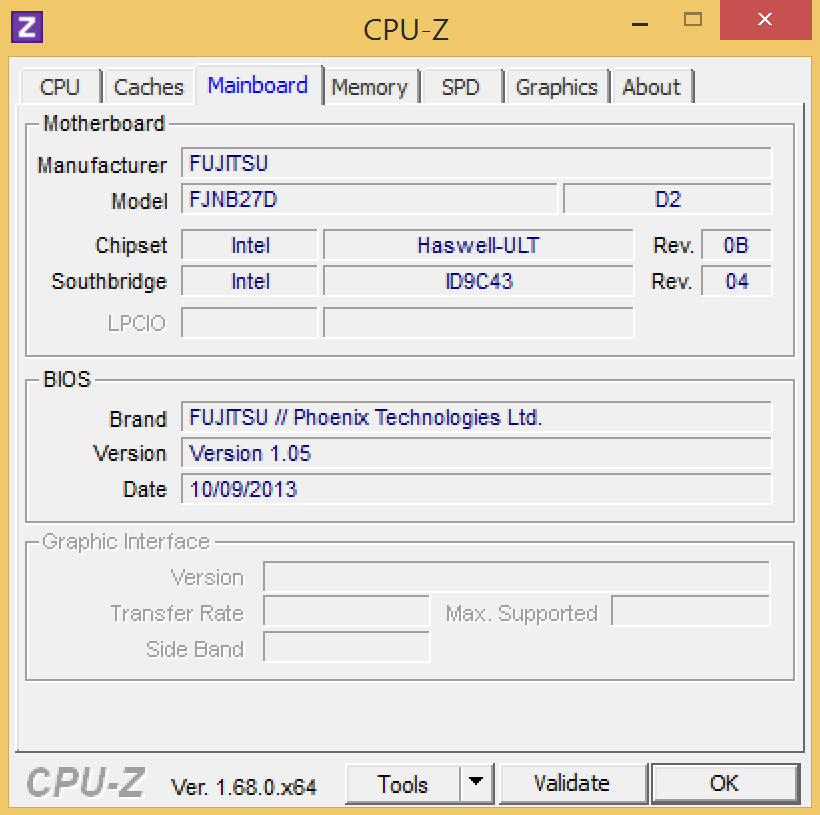Click the Haswell-ULT chipset value
Image resolution: width=820 pixels, height=815 pixels.
click(x=478, y=245)
